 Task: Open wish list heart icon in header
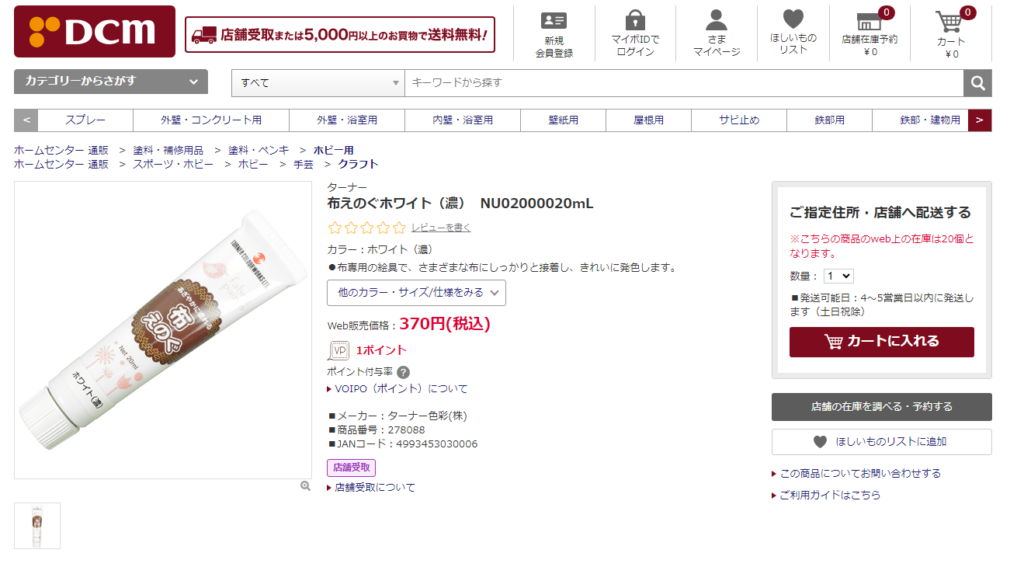[793, 19]
